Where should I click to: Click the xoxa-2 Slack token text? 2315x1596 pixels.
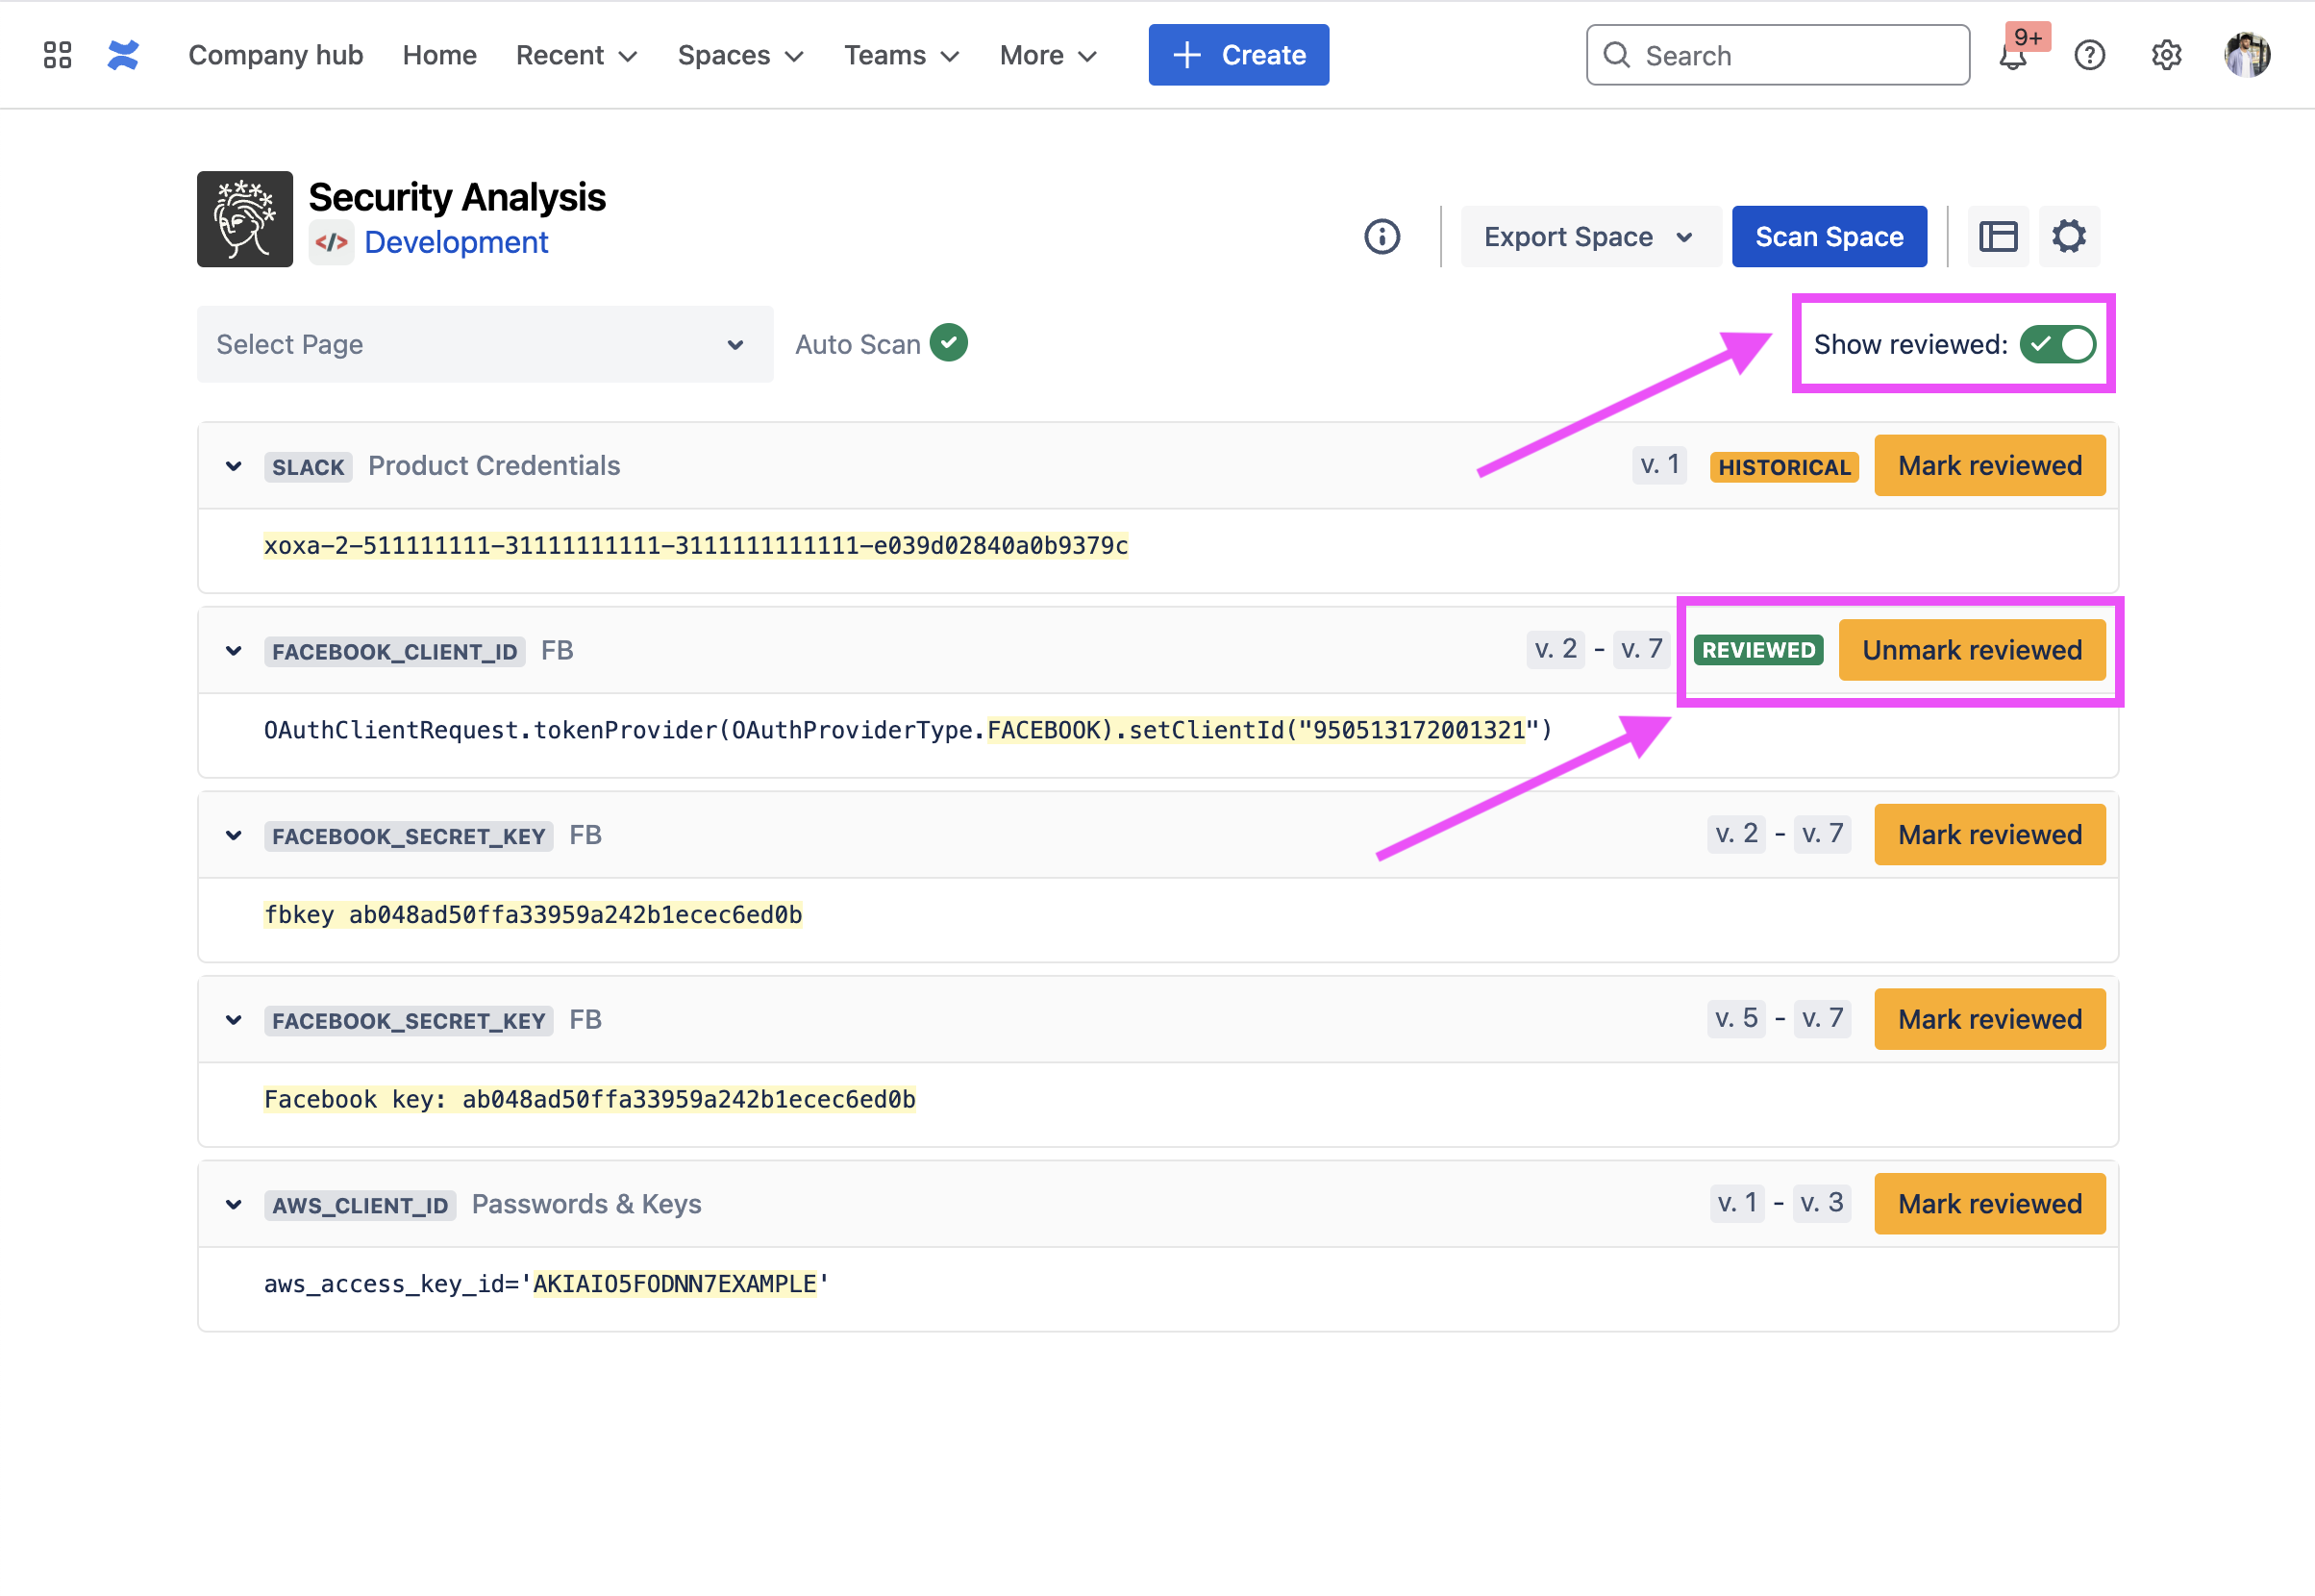[696, 546]
